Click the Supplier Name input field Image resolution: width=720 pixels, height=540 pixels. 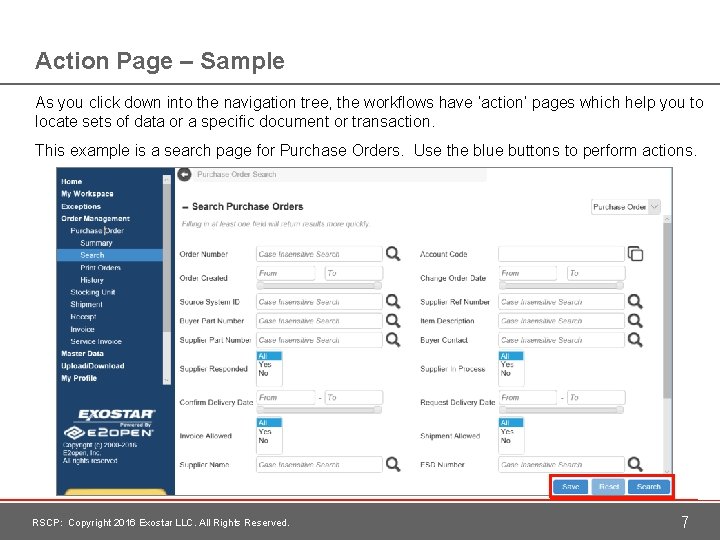coord(319,465)
